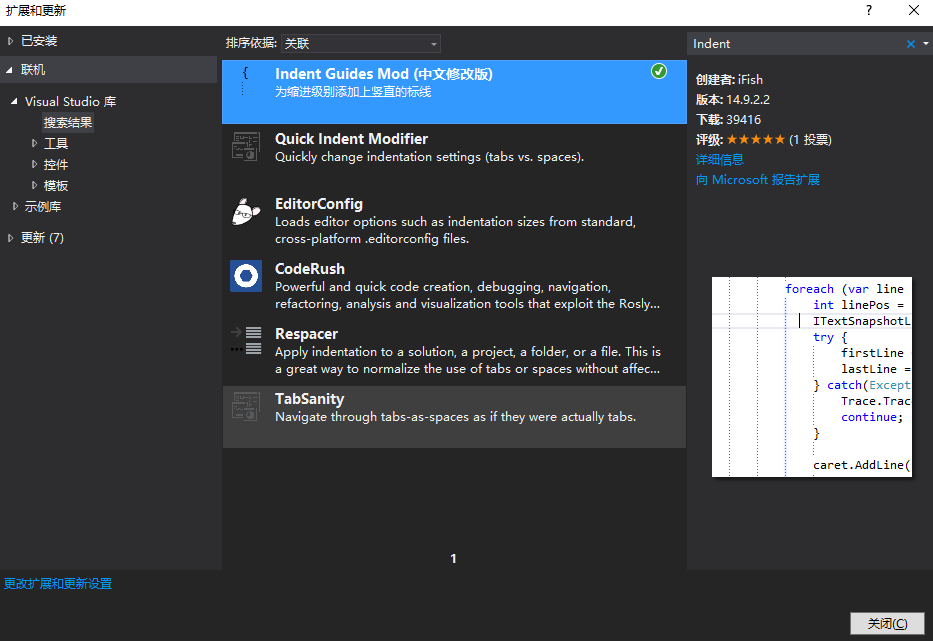Click the TabSanity extension icon
The image size is (933, 641).
coord(246,406)
